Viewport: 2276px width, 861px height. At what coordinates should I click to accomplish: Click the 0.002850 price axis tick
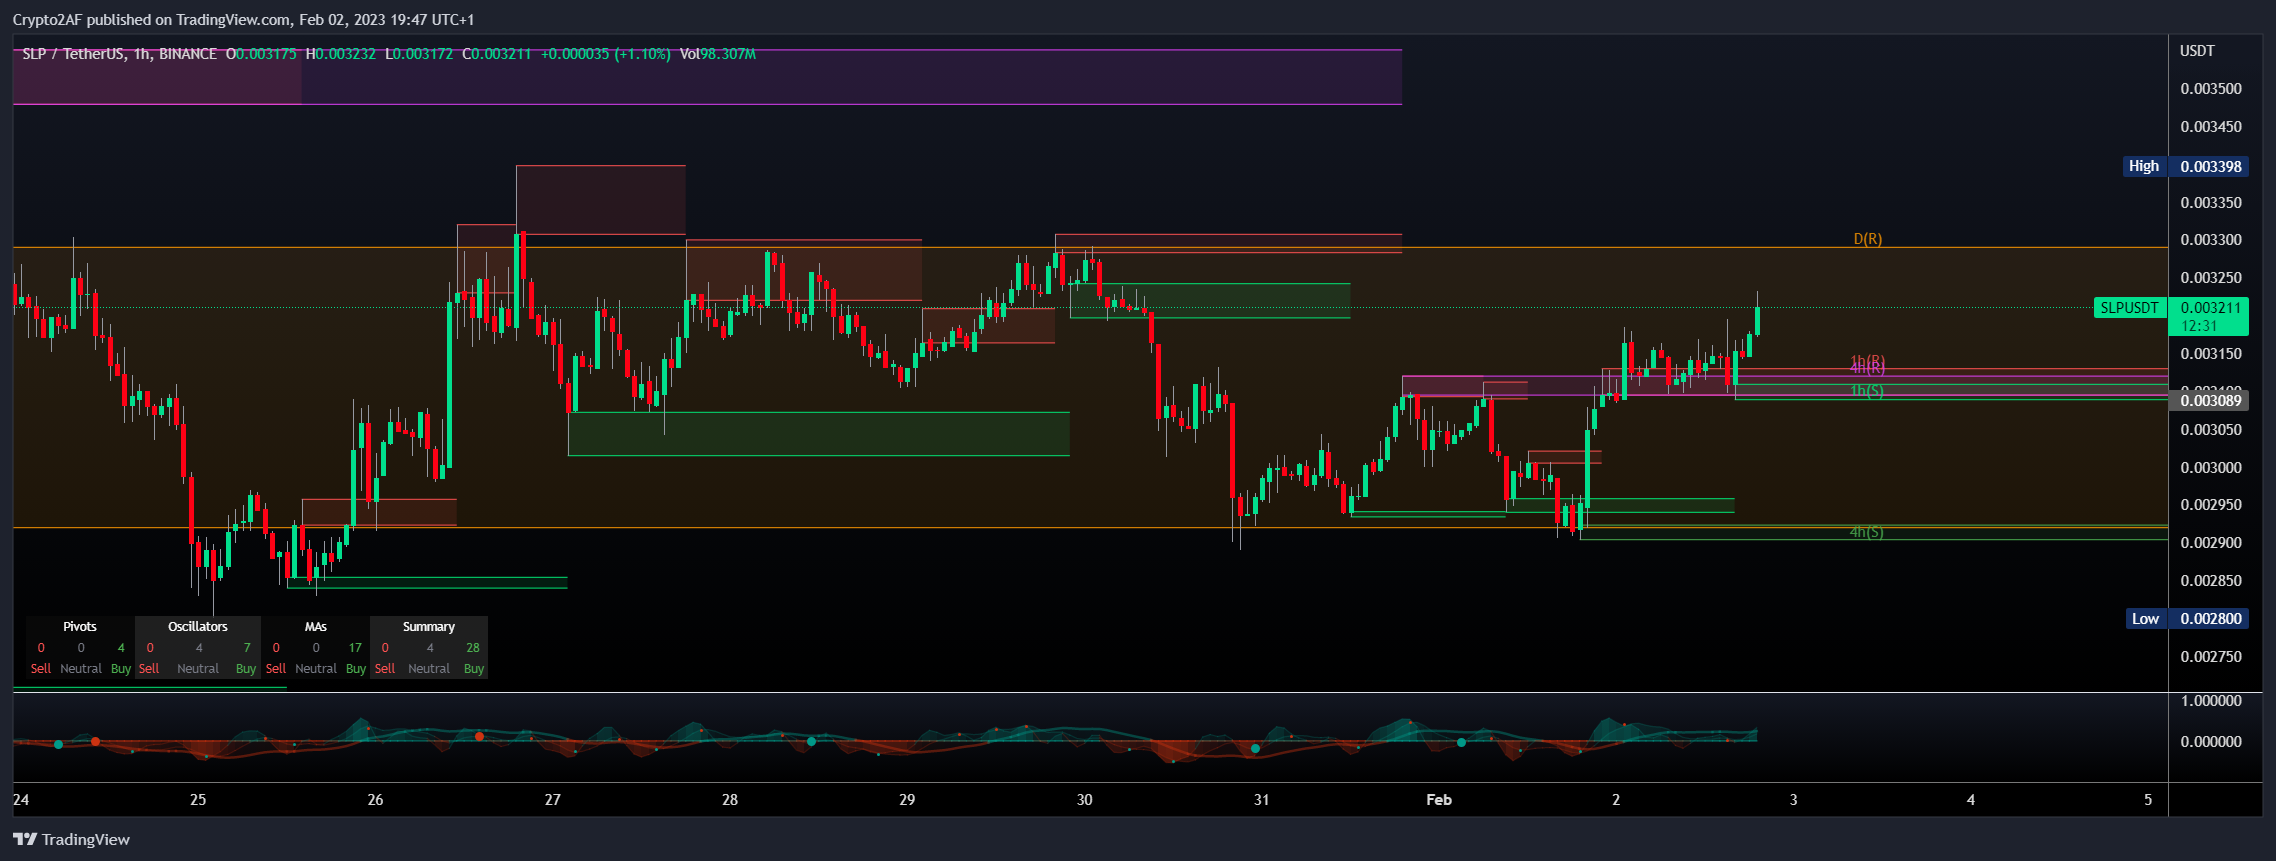click(x=2211, y=581)
